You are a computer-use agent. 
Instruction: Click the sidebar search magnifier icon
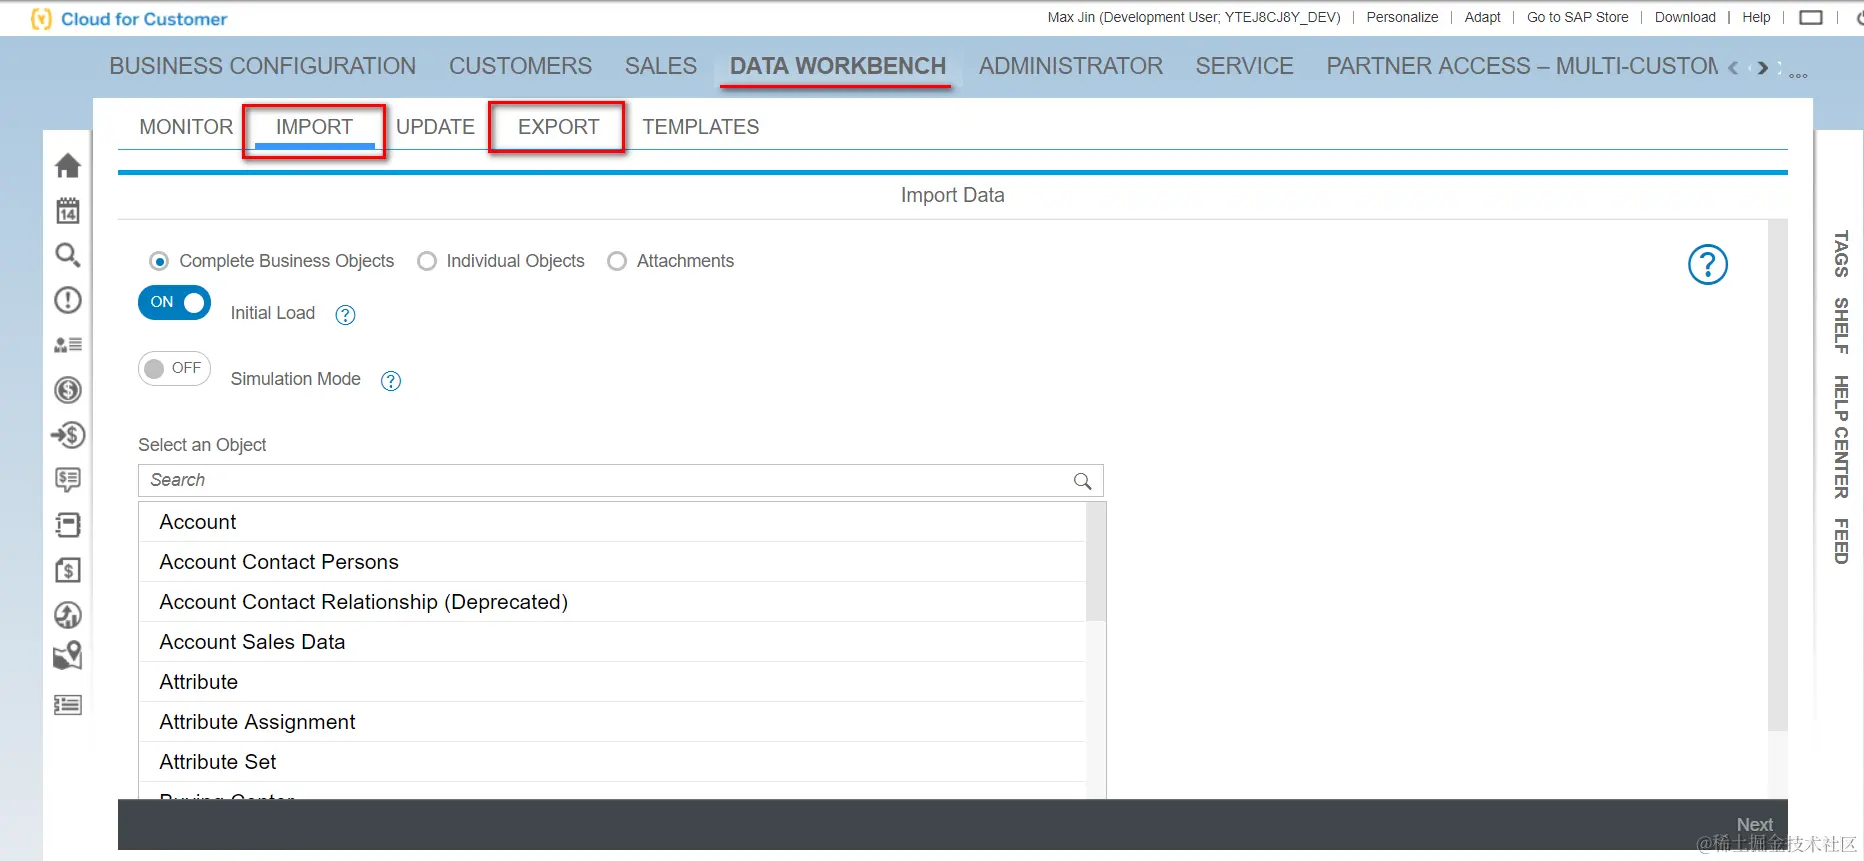point(68,255)
